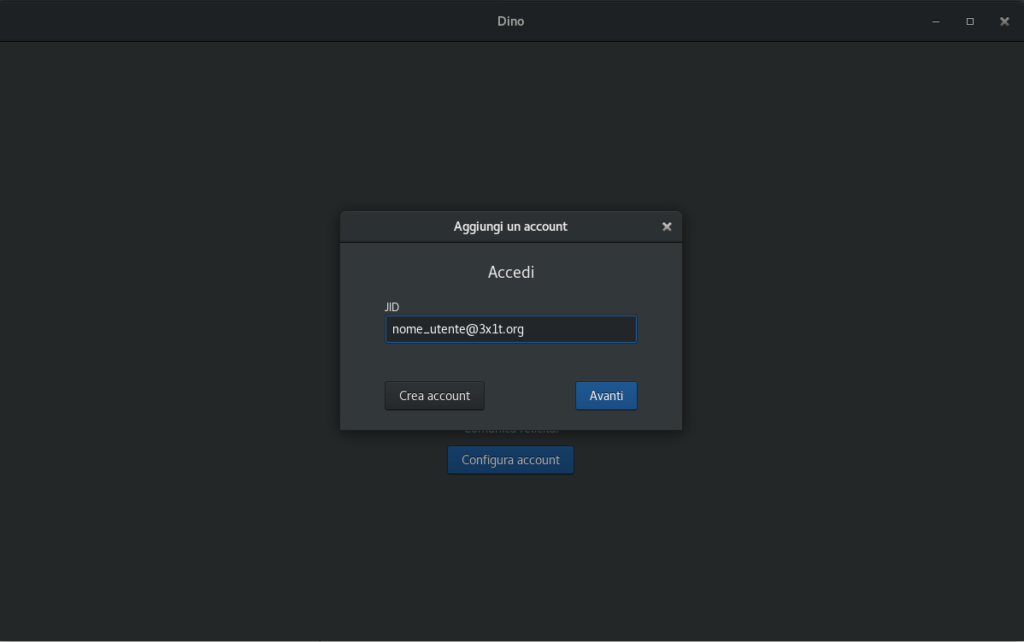This screenshot has height=642, width=1024.
Task: Close the Dino main window
Action: [x=1004, y=22]
